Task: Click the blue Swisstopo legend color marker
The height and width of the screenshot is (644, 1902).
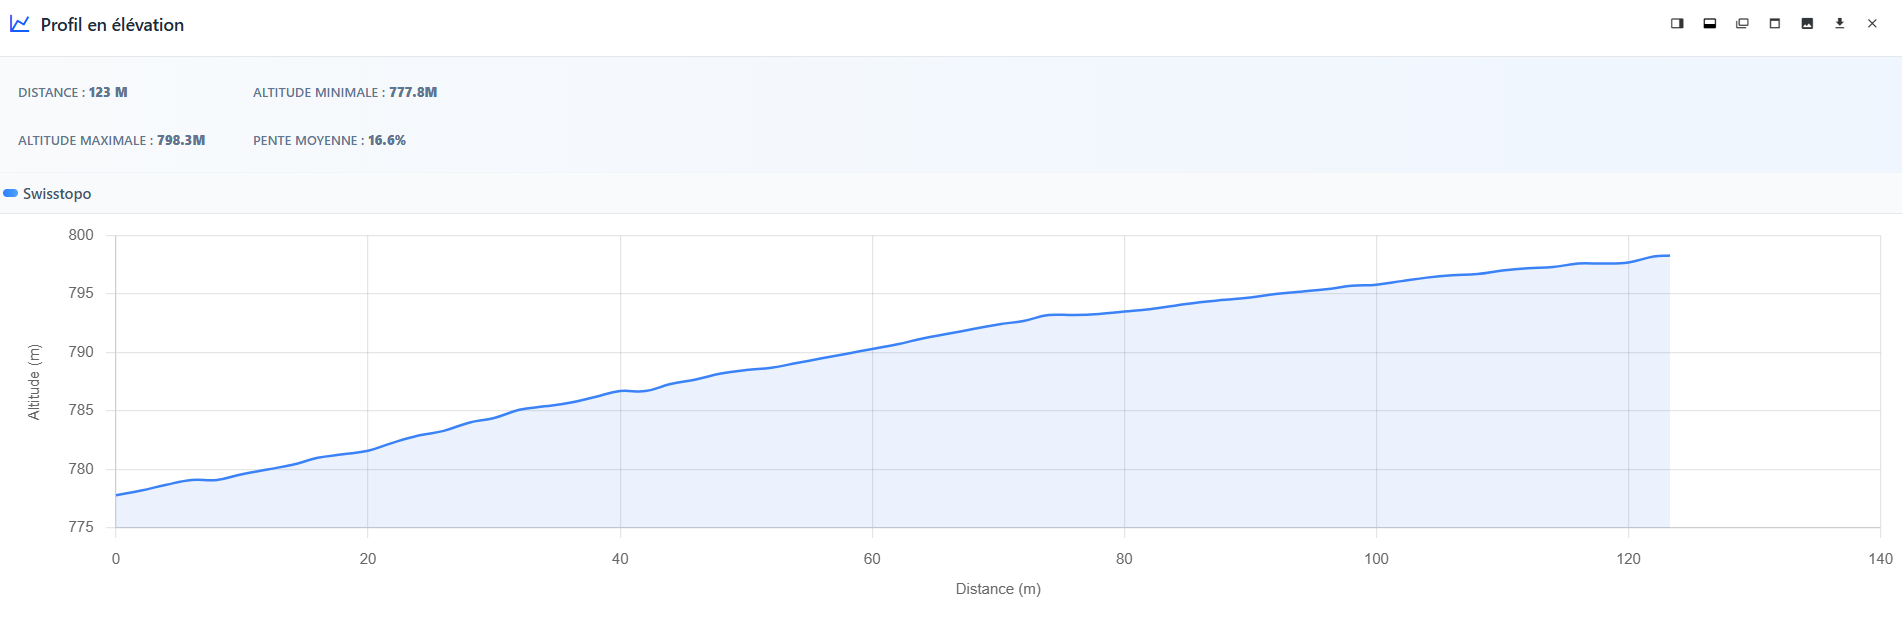Action: 11,194
